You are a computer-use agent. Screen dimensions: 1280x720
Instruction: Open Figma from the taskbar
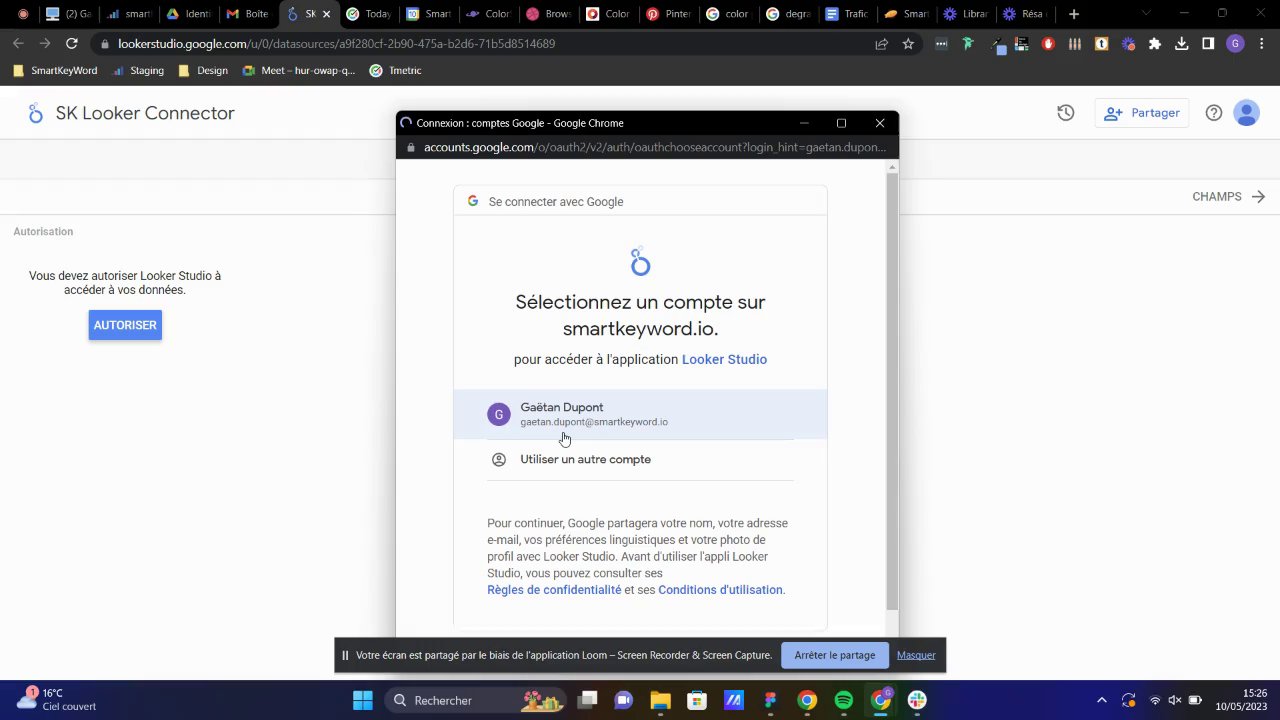coord(770,700)
